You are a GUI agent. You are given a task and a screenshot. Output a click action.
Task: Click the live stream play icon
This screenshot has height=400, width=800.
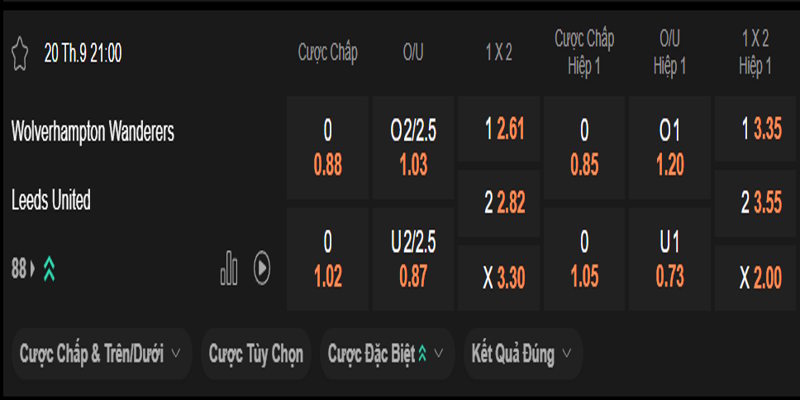261,267
